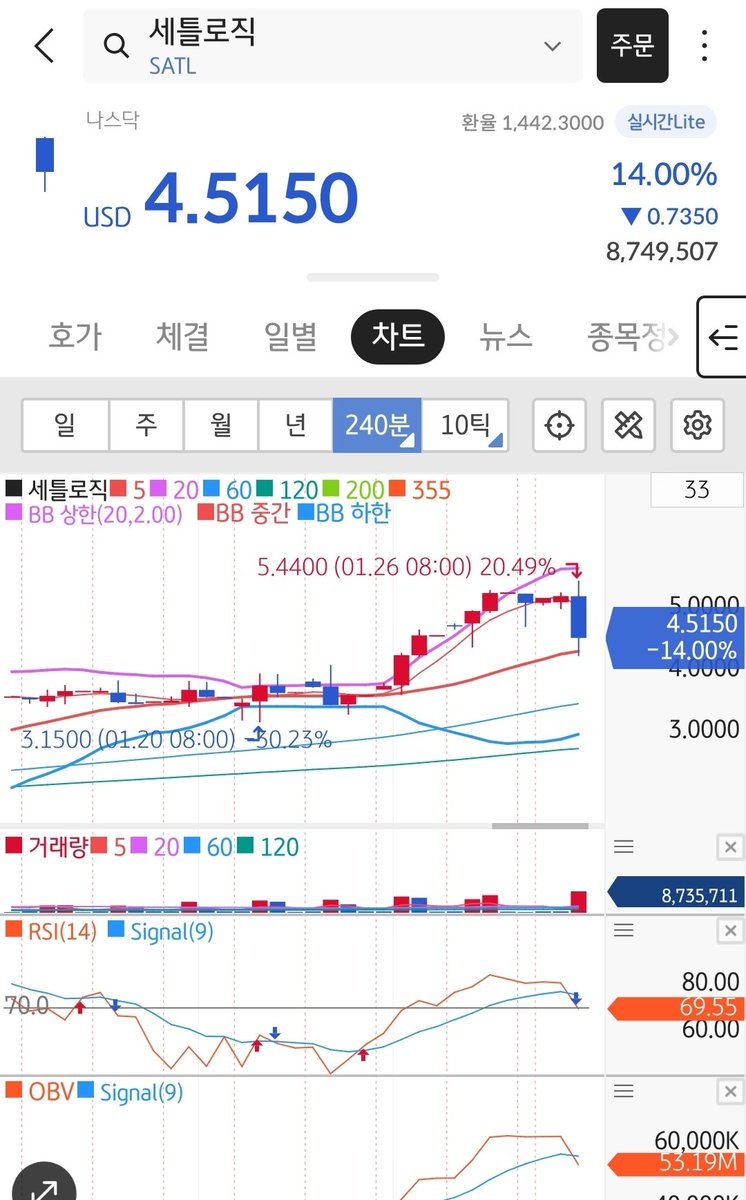Tap the 14.00% change rate
The width and height of the screenshot is (746, 1200).
pos(664,175)
